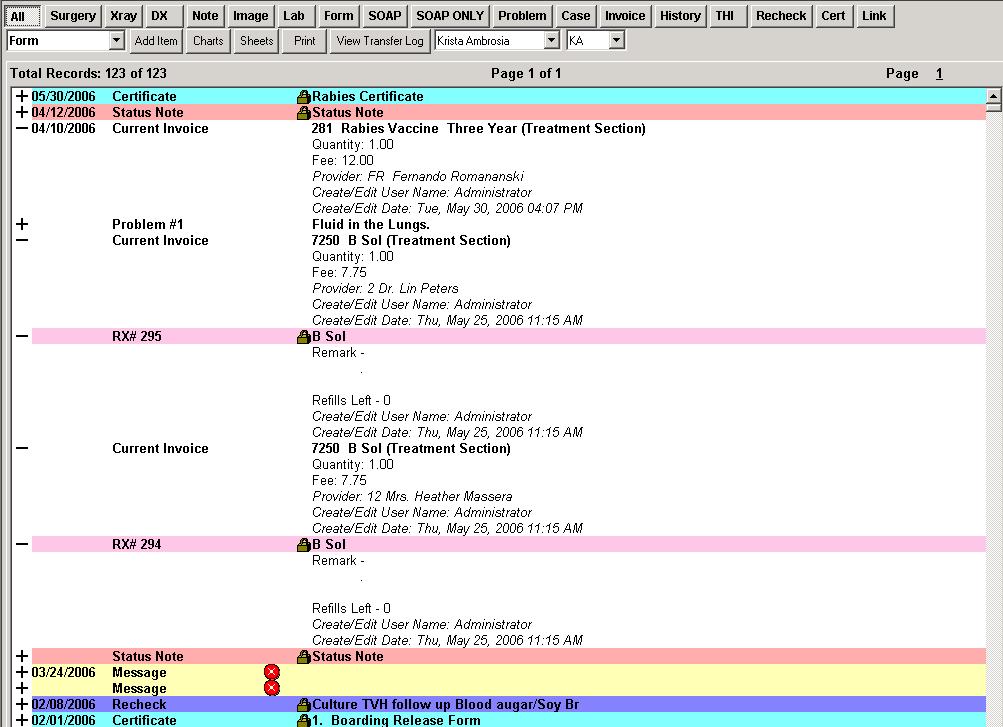Select the SOAP ONLY filter tab
This screenshot has width=1003, height=727.
450,16
